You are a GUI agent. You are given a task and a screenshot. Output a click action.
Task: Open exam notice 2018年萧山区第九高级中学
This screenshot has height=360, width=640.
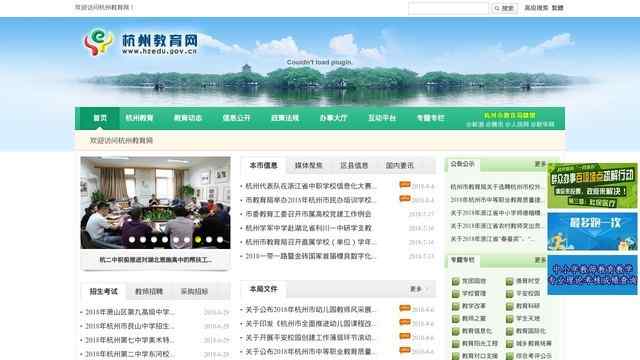(130, 312)
